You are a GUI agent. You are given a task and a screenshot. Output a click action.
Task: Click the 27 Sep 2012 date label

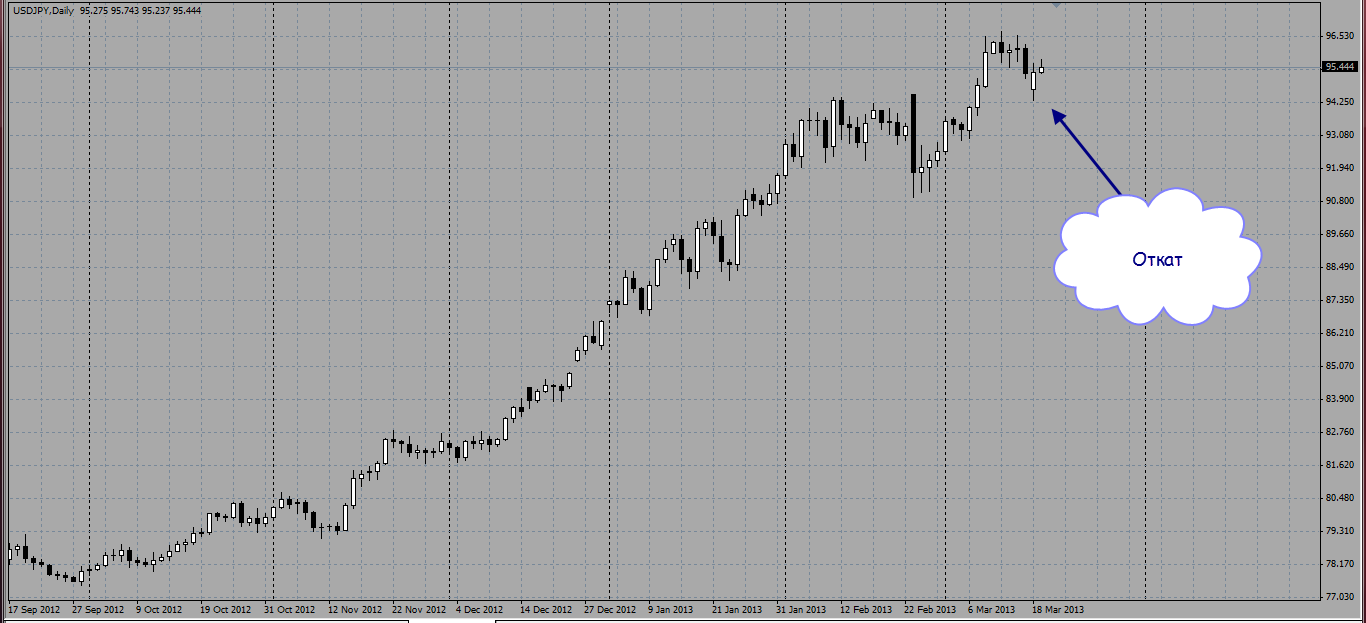98,609
